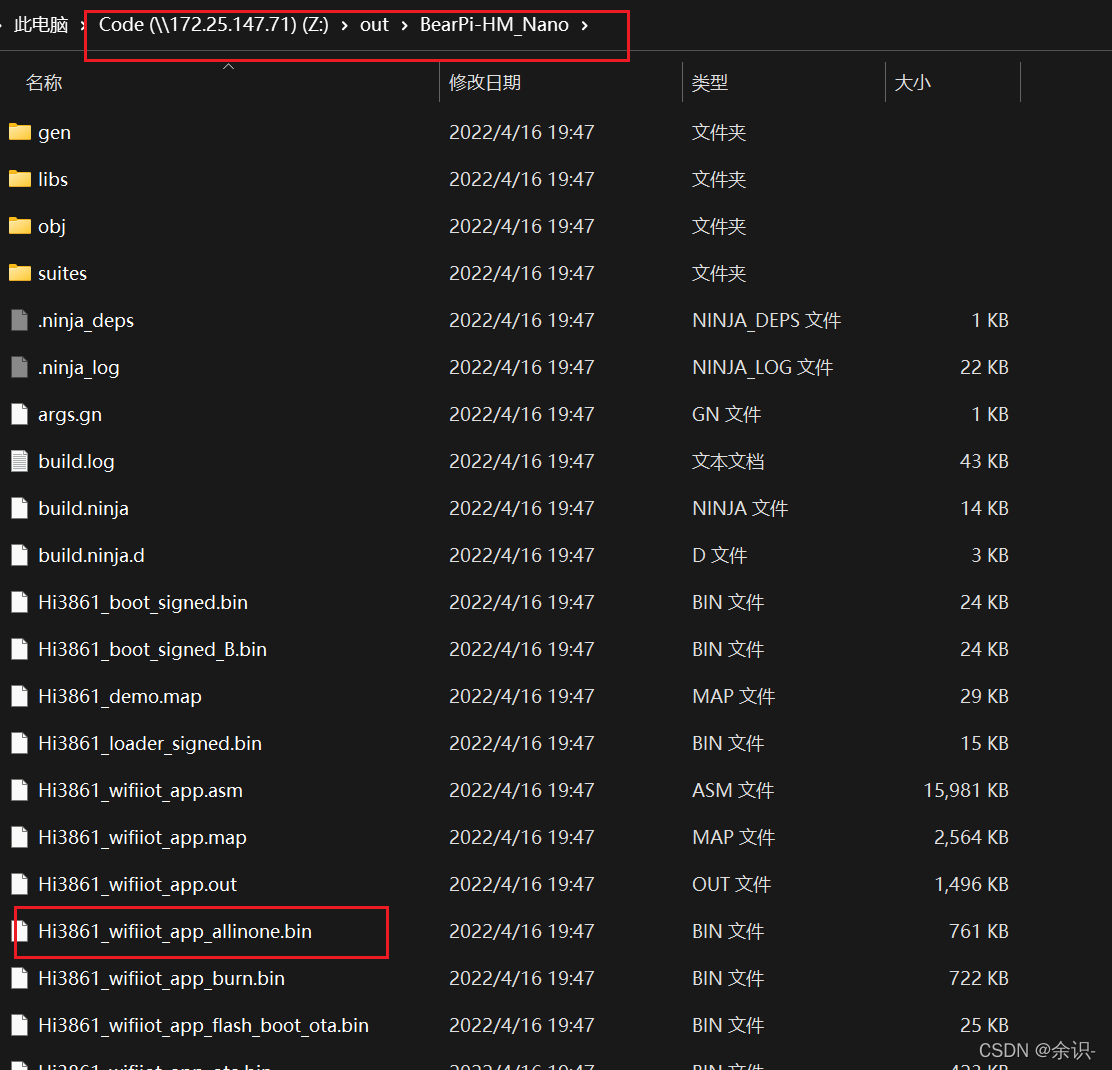
Task: Select the Hi3861_boot_signed_B.bin file name
Action: tap(152, 650)
